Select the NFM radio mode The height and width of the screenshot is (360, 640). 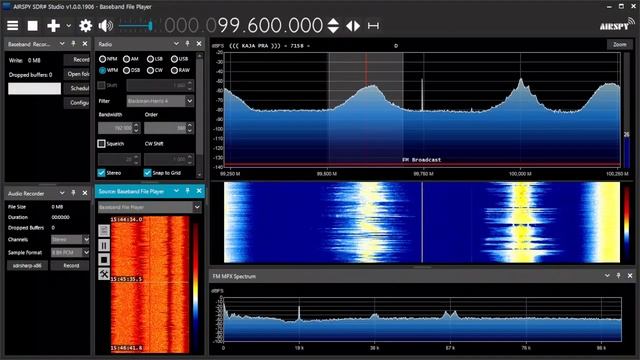(x=108, y=59)
